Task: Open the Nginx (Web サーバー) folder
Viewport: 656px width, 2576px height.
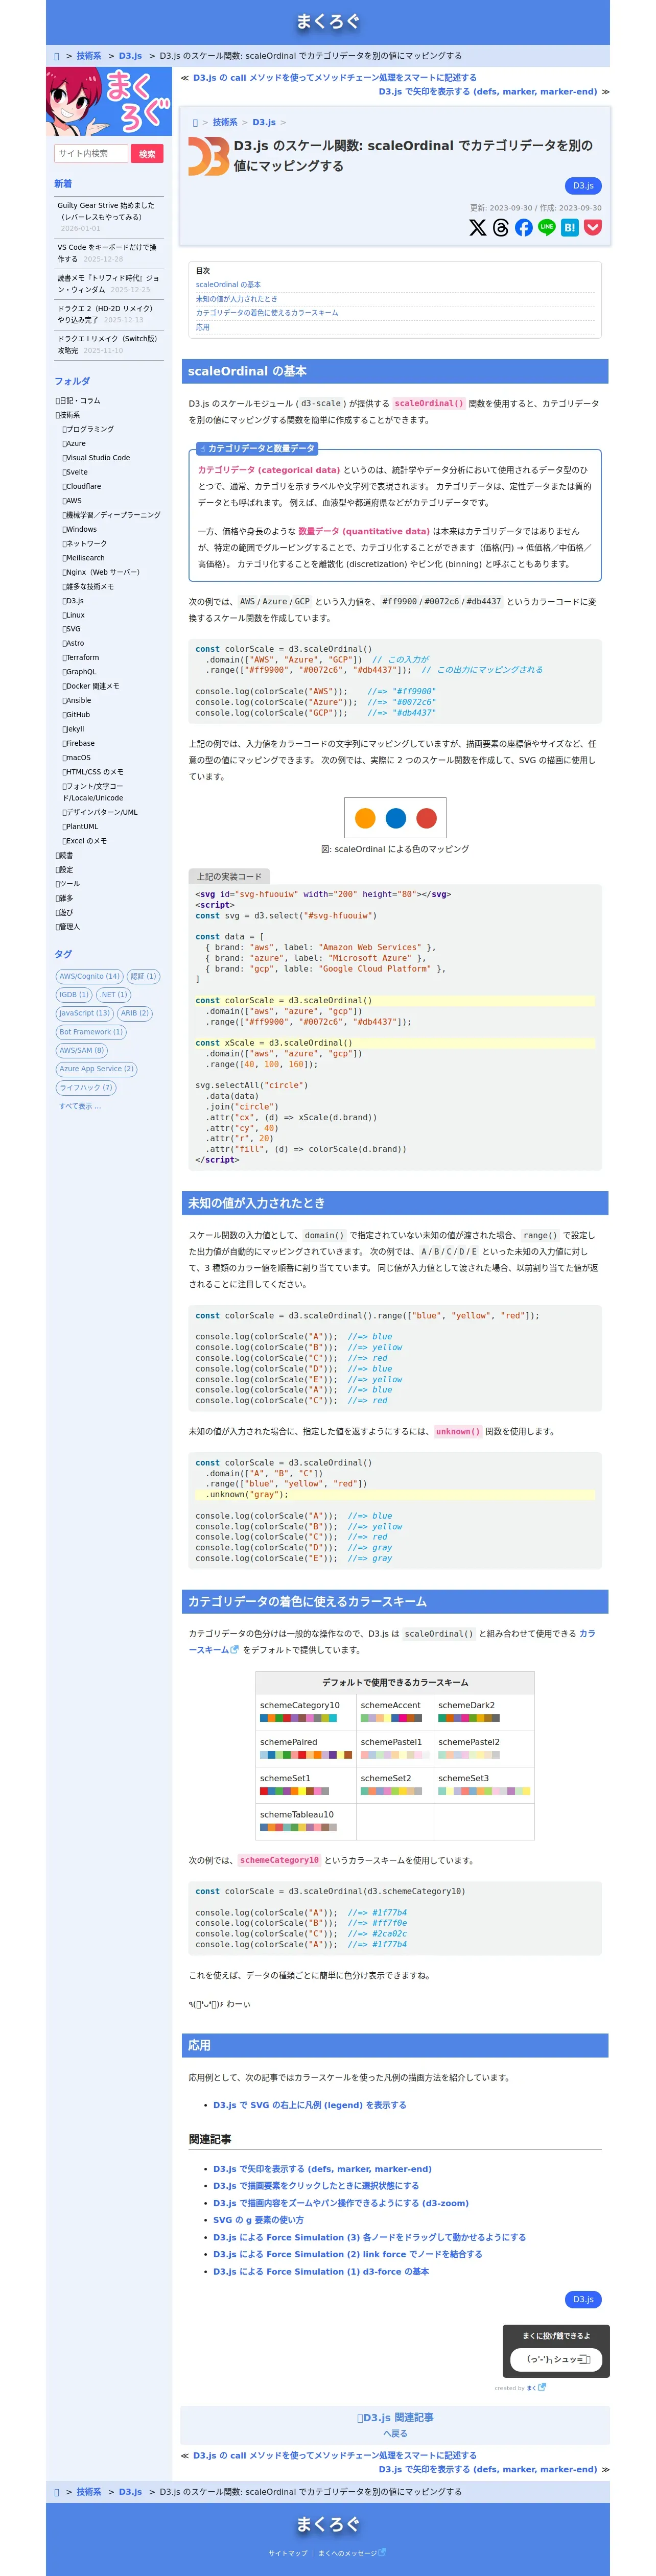Action: (101, 572)
